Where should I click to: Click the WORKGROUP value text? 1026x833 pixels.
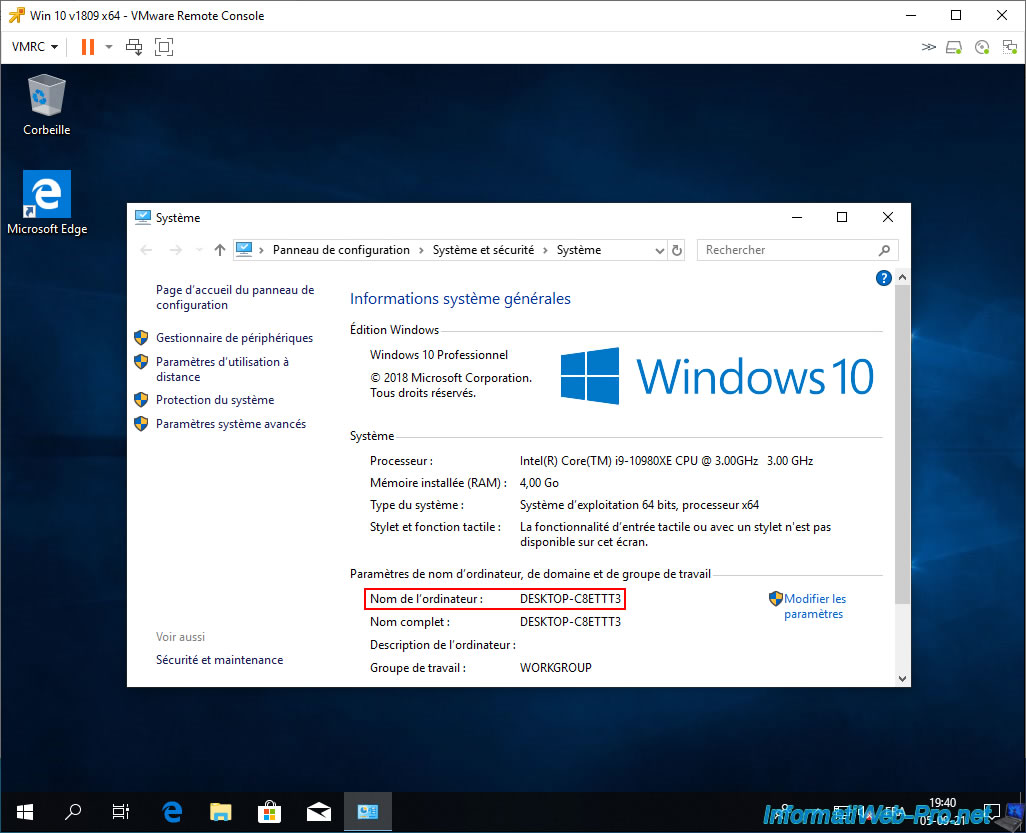(x=556, y=667)
